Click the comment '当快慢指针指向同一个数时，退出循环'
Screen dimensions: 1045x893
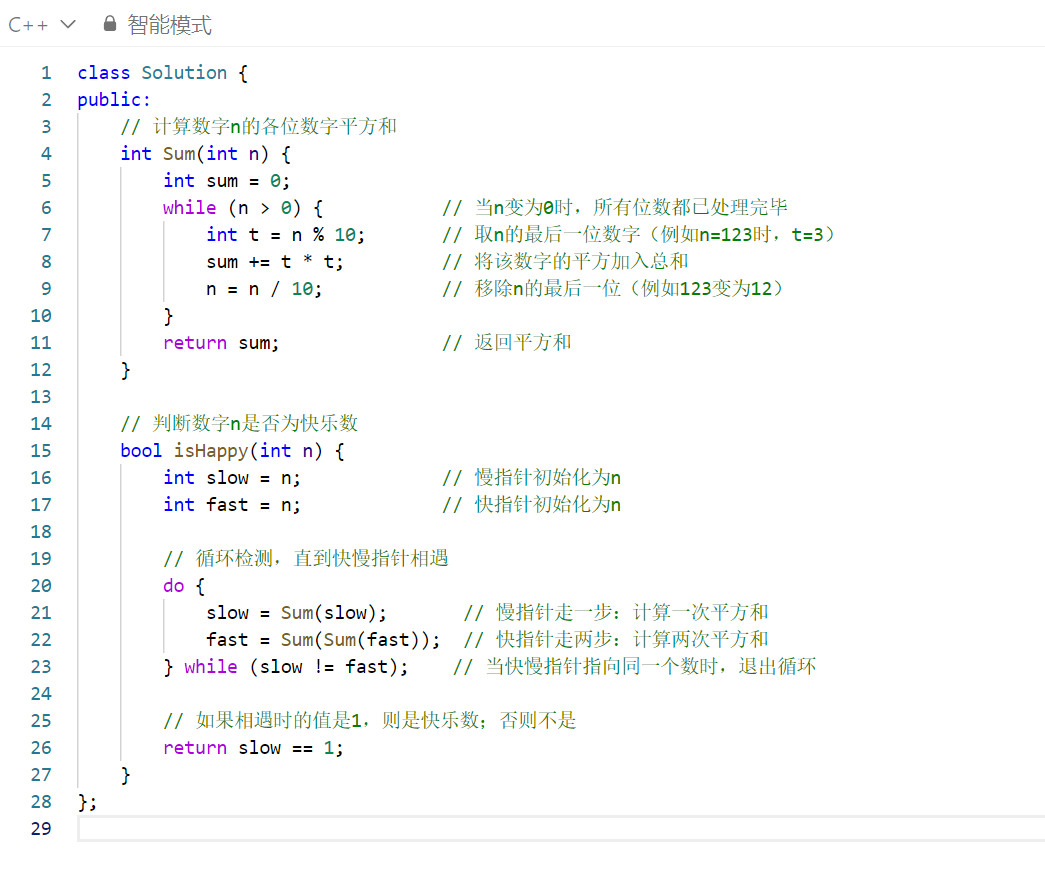point(650,666)
